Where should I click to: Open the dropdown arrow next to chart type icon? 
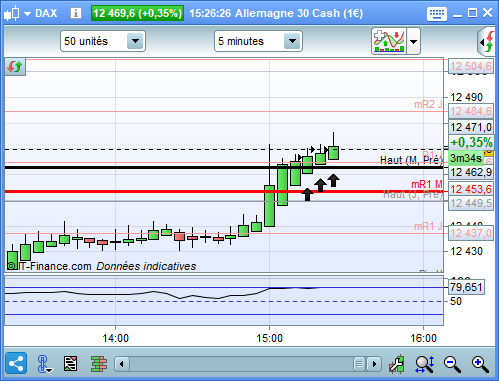pyautogui.click(x=27, y=14)
